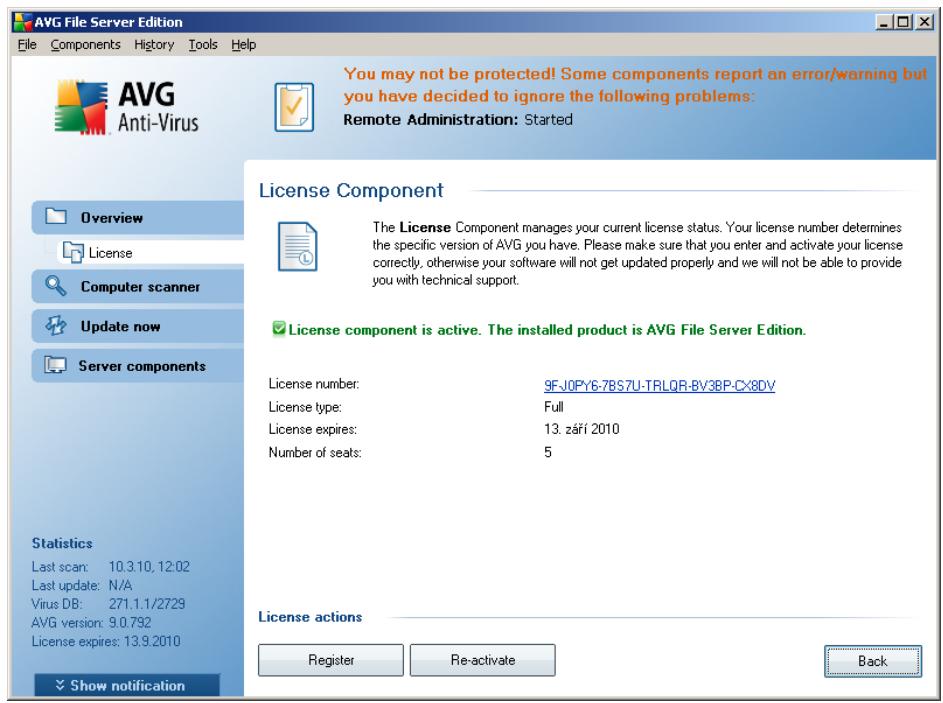Click the Re-activate button
943x703 pixels.
coord(482,660)
